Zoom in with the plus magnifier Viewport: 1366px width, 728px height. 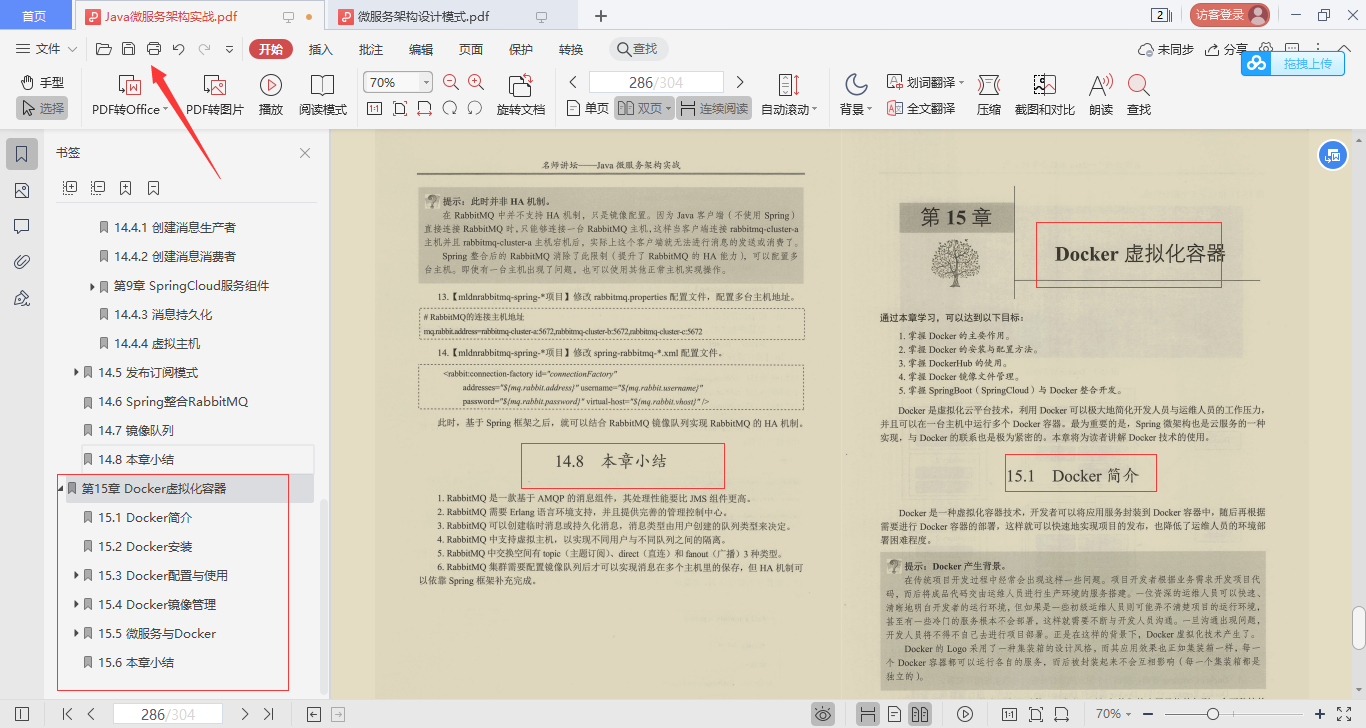(x=476, y=83)
